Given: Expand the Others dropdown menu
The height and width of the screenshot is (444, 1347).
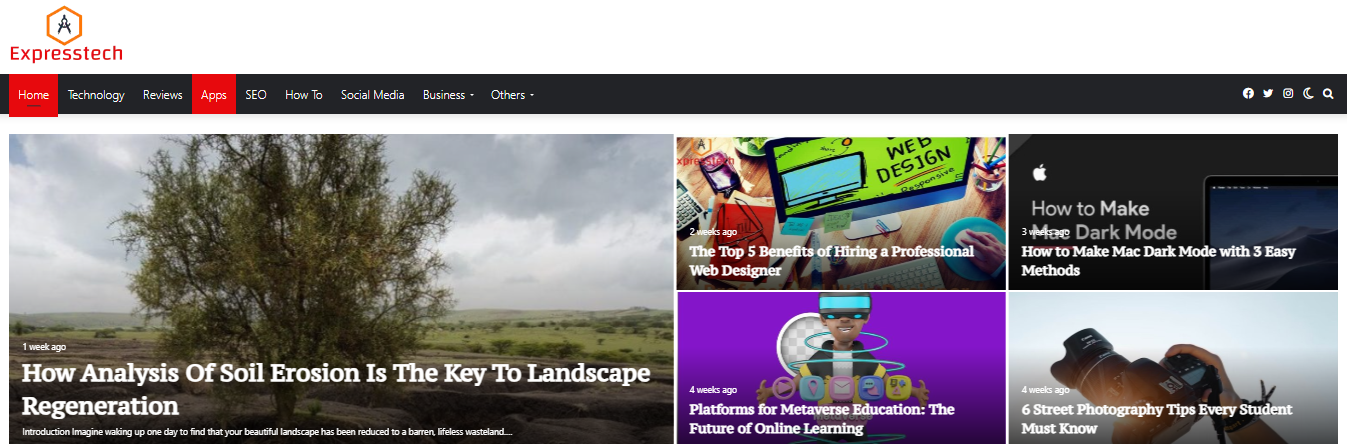Looking at the screenshot, I should click(512, 95).
